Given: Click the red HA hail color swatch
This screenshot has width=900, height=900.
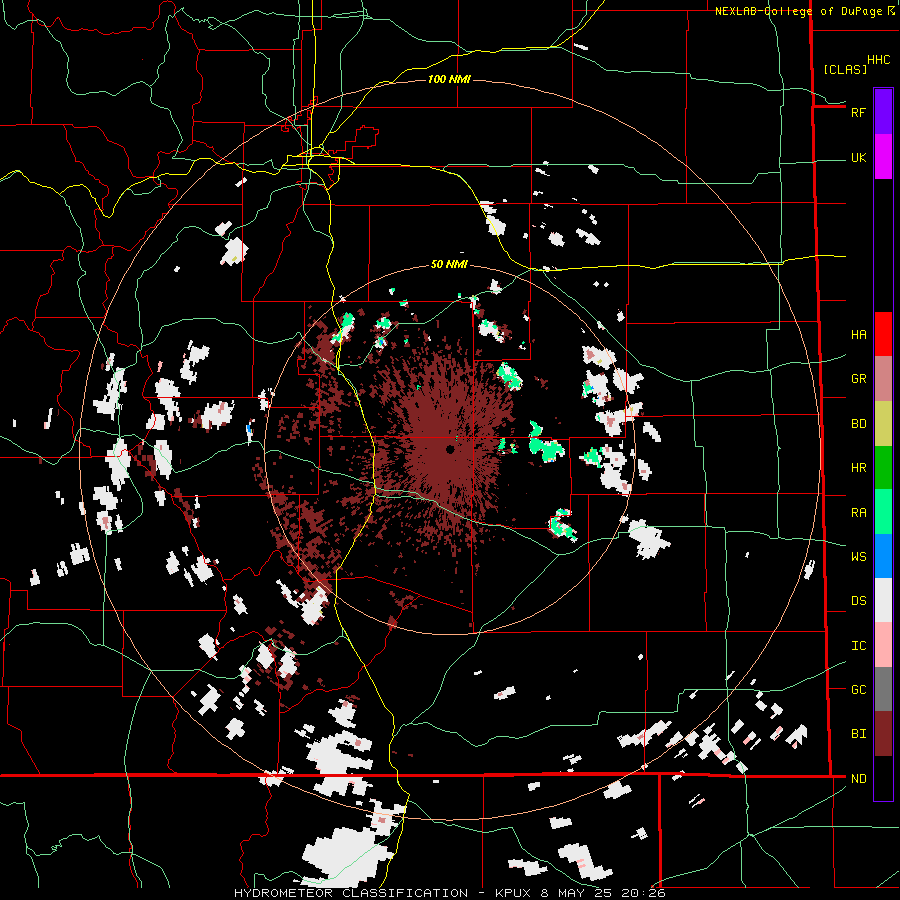Looking at the screenshot, I should coord(883,334).
